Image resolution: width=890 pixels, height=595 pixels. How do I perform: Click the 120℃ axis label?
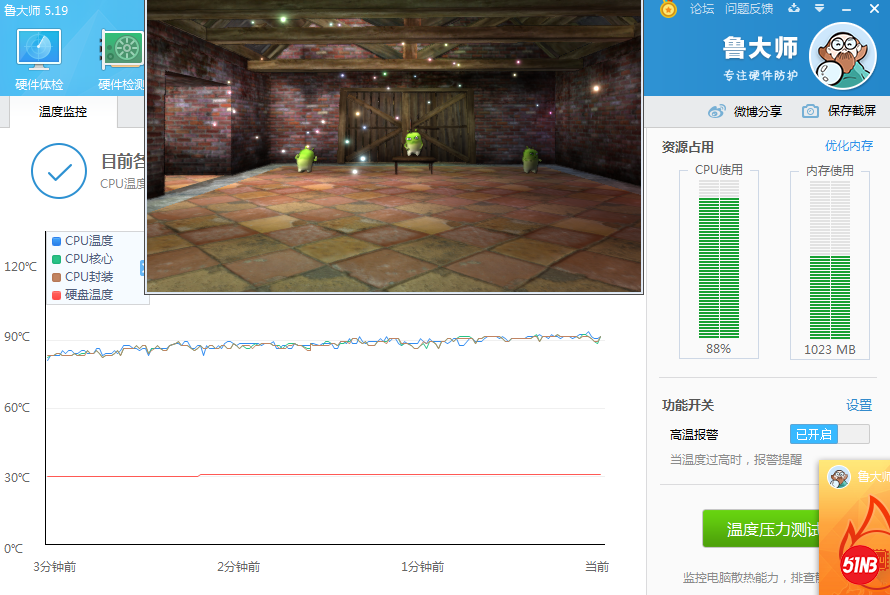point(20,267)
